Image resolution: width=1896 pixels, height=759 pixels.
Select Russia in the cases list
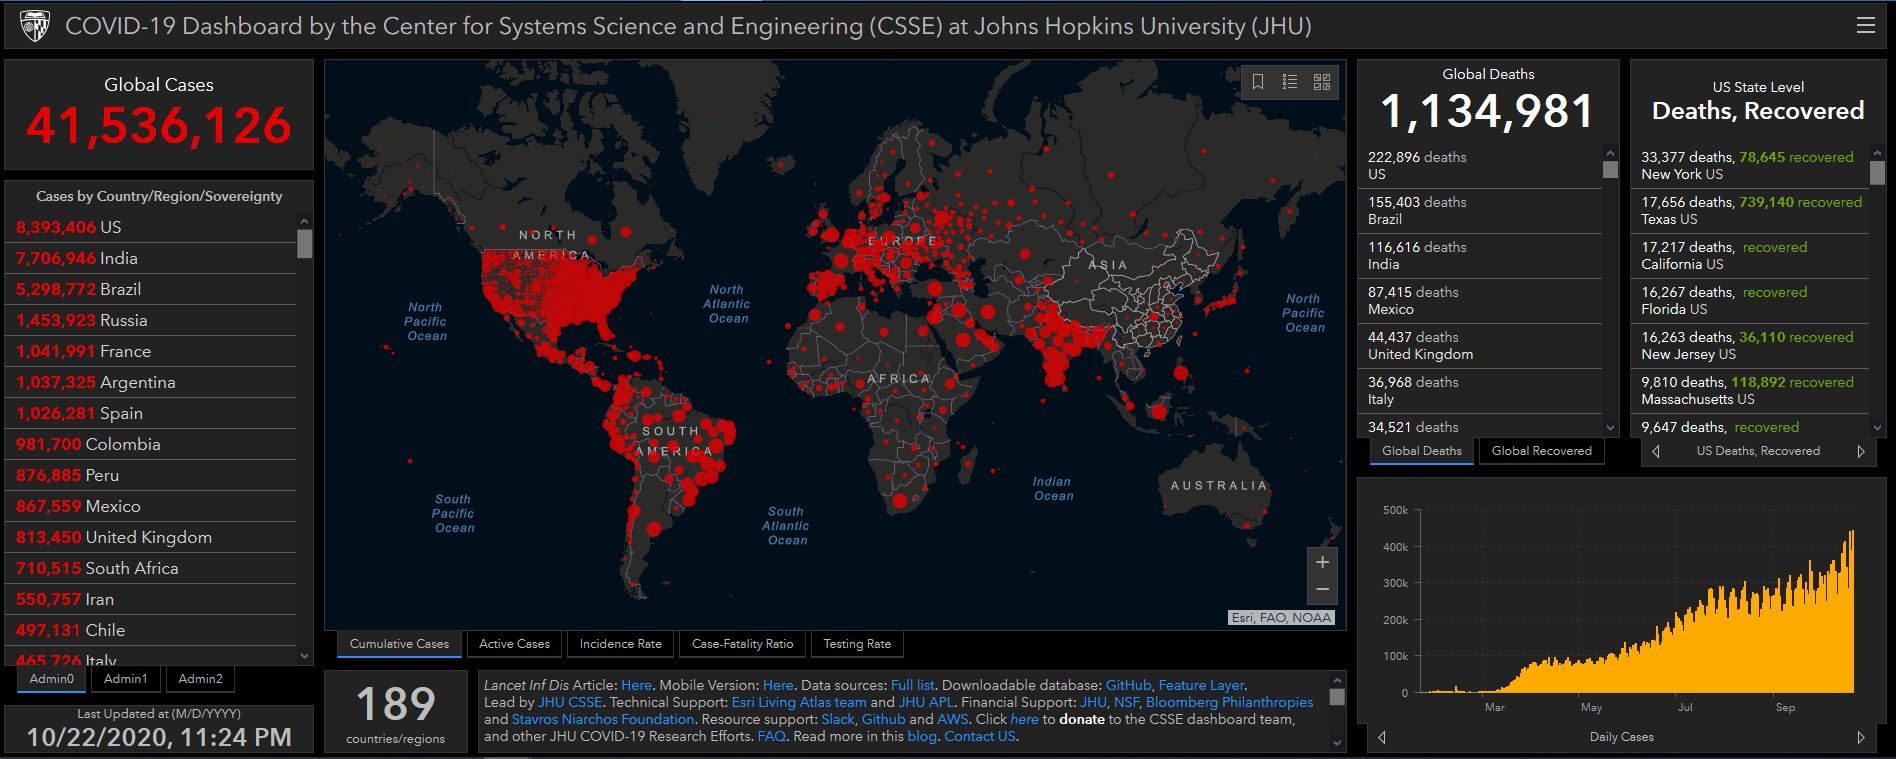point(151,320)
